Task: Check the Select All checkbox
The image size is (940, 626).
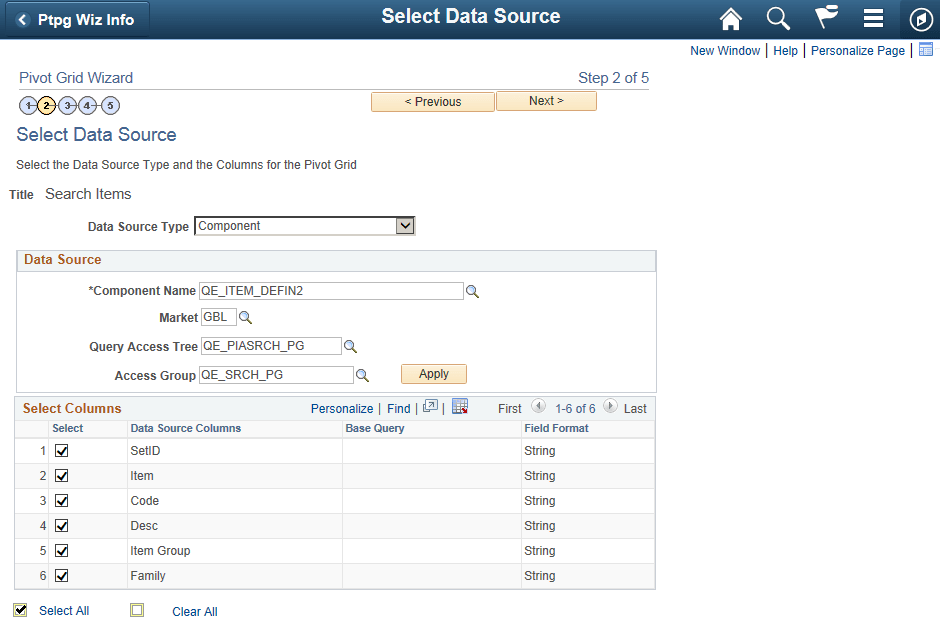Action: (x=21, y=609)
